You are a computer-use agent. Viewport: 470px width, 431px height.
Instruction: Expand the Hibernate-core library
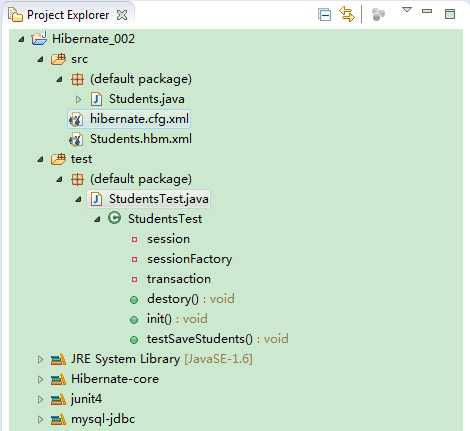click(40, 379)
